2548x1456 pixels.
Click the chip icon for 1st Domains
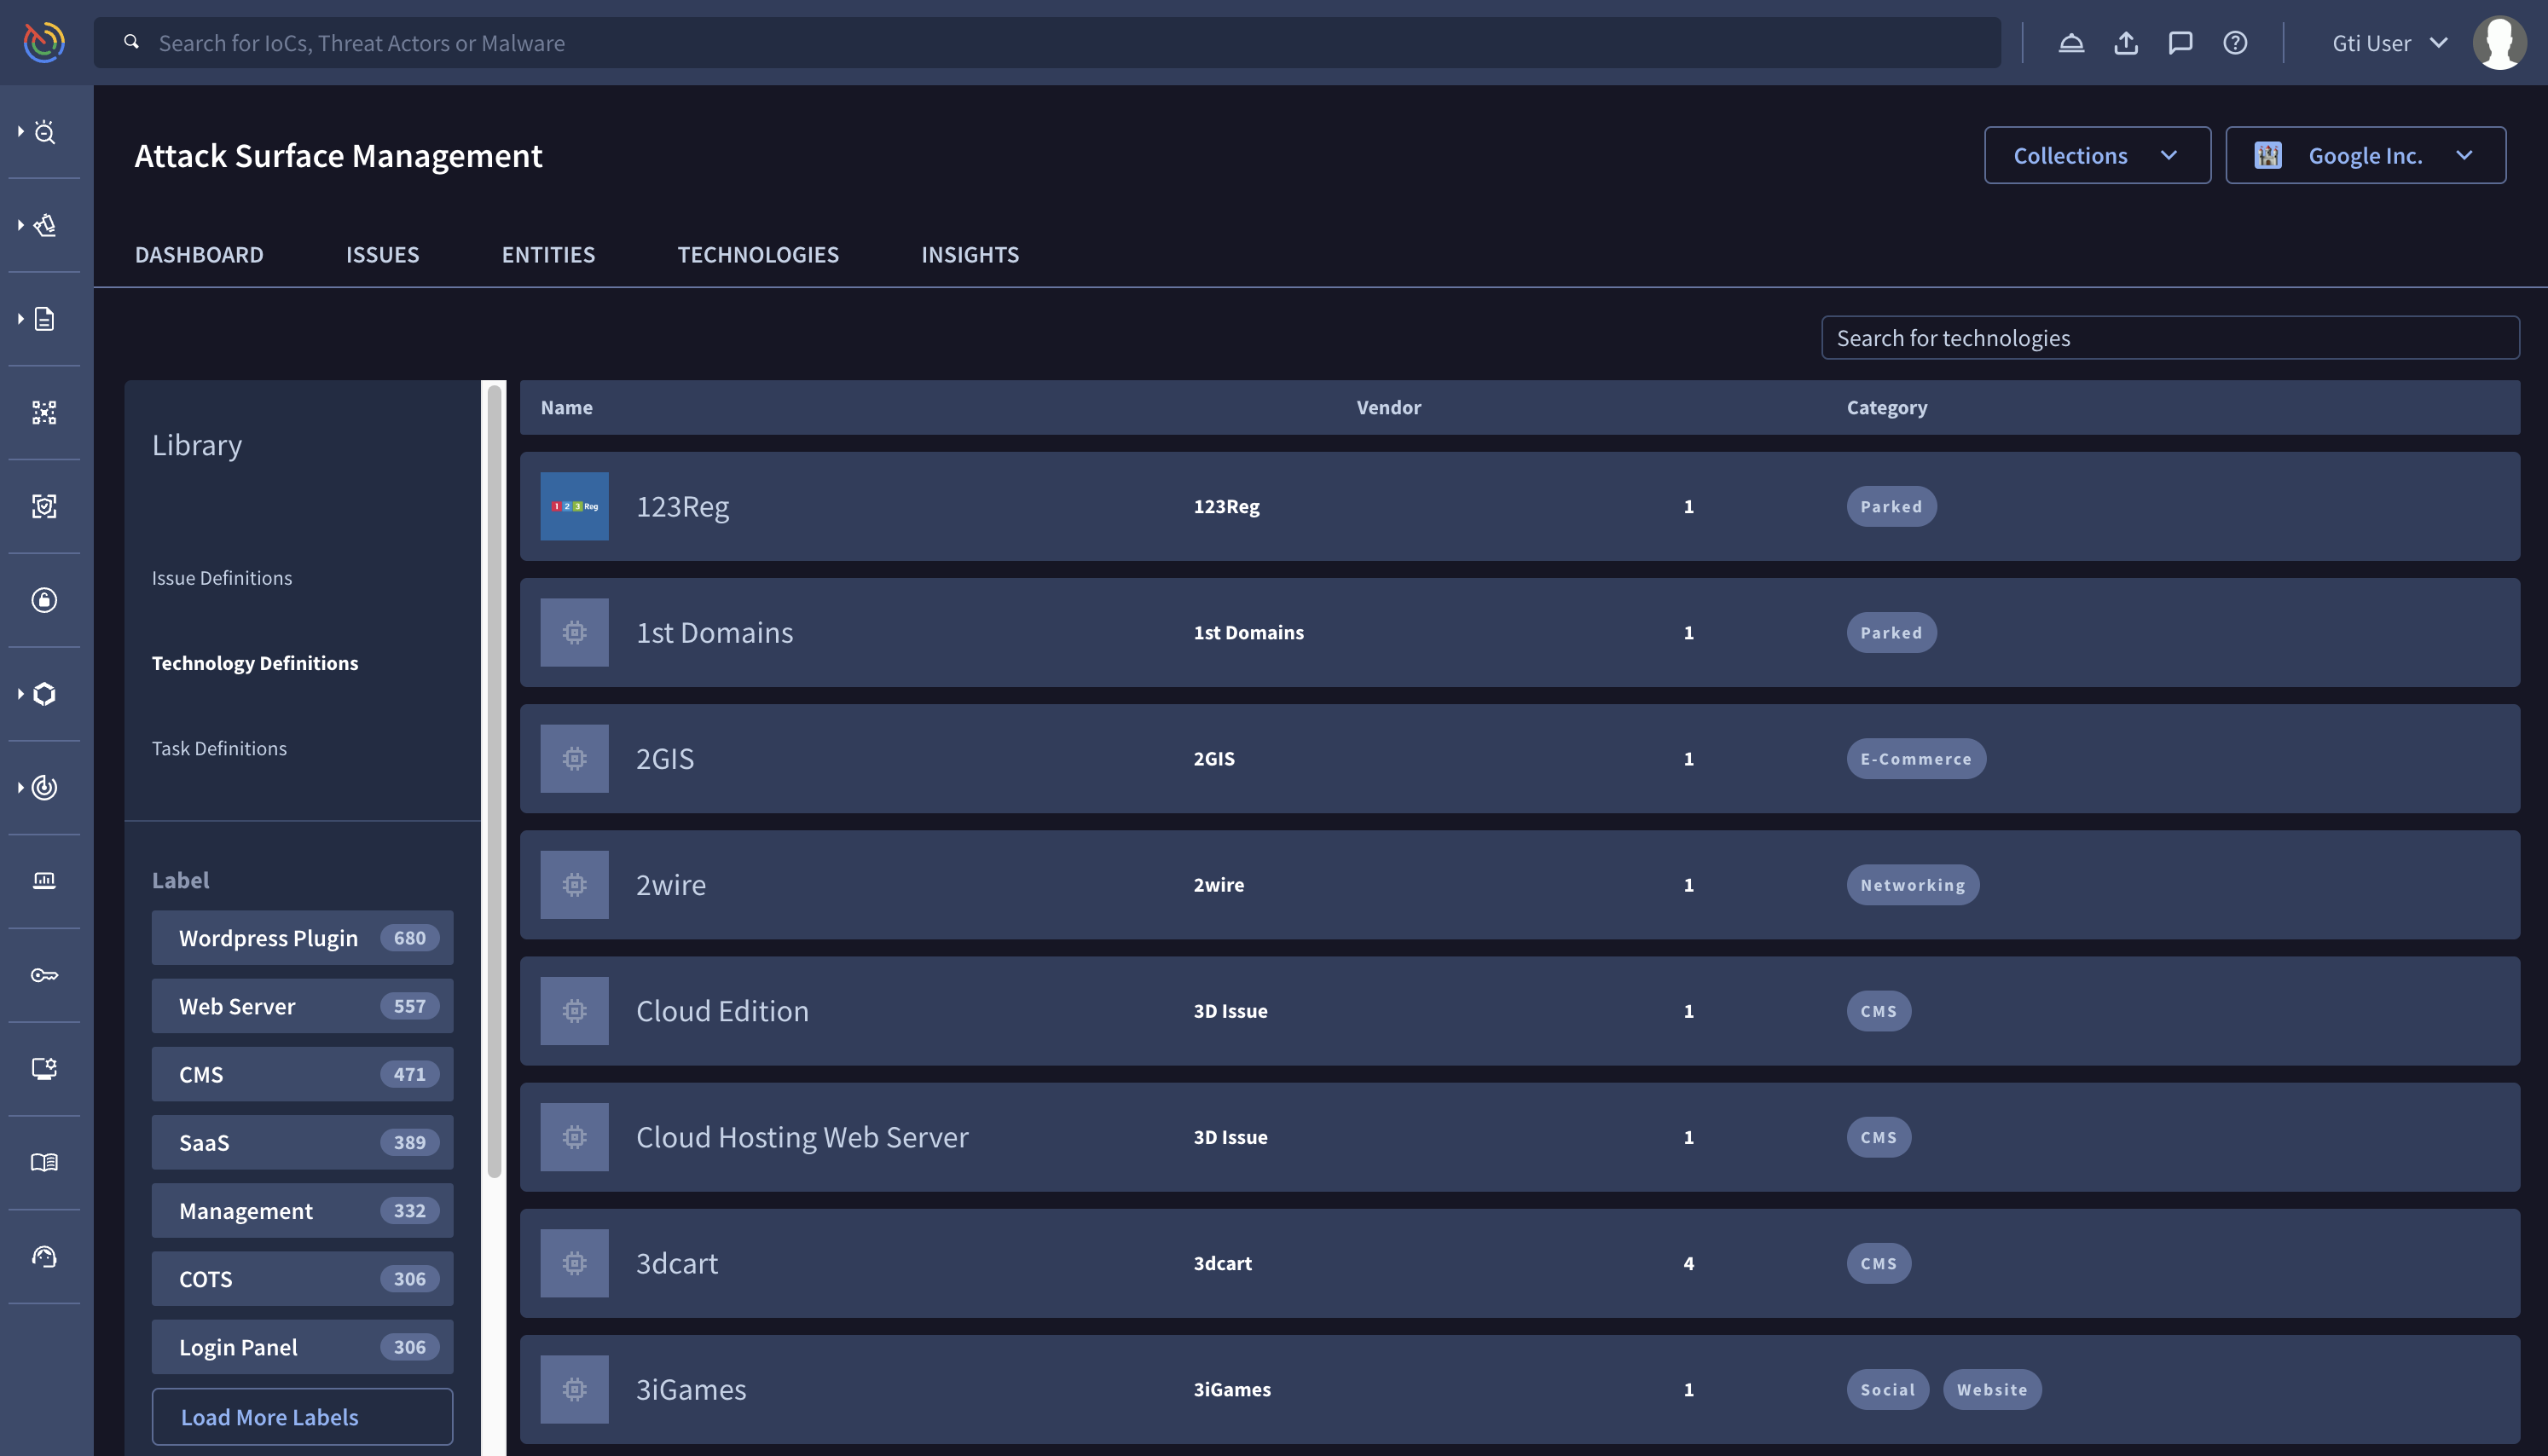[574, 632]
